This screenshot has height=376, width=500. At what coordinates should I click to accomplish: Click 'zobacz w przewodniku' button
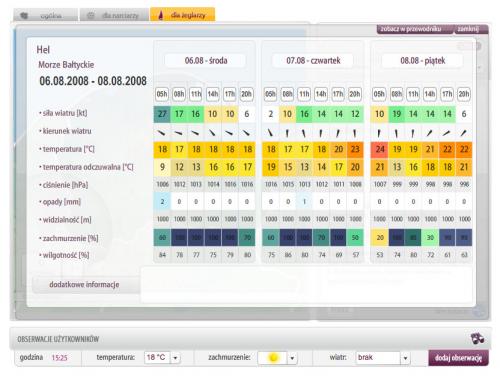(x=415, y=29)
